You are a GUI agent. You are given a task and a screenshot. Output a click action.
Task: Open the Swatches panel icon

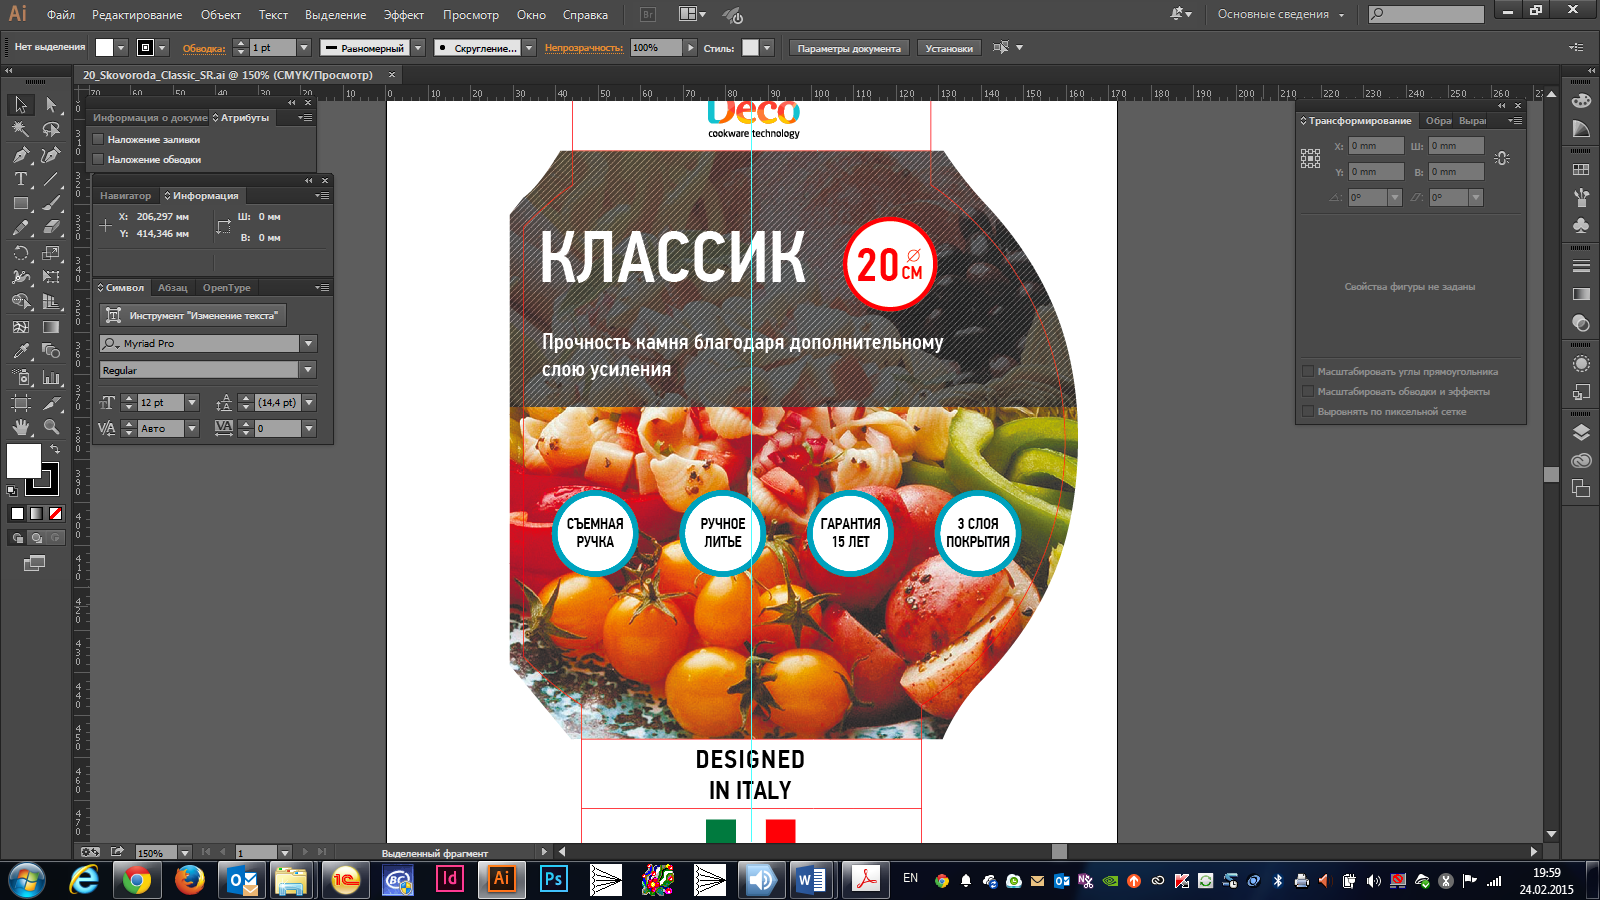click(x=1581, y=170)
